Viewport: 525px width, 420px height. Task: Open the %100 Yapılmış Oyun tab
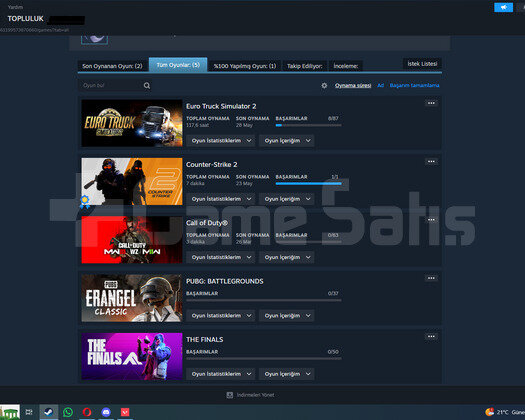pos(245,66)
